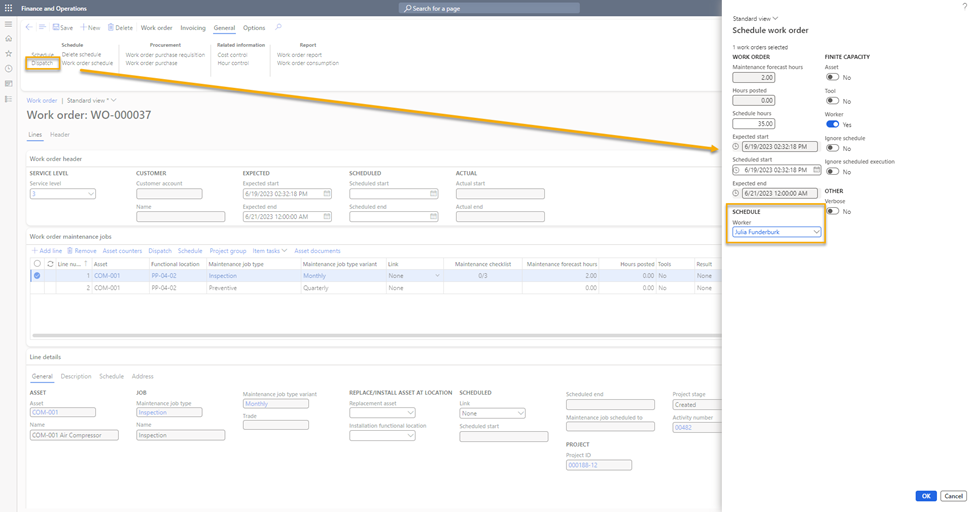This screenshot has height=512, width=974.
Task: Expand the Item tasks menu
Action: coord(270,251)
